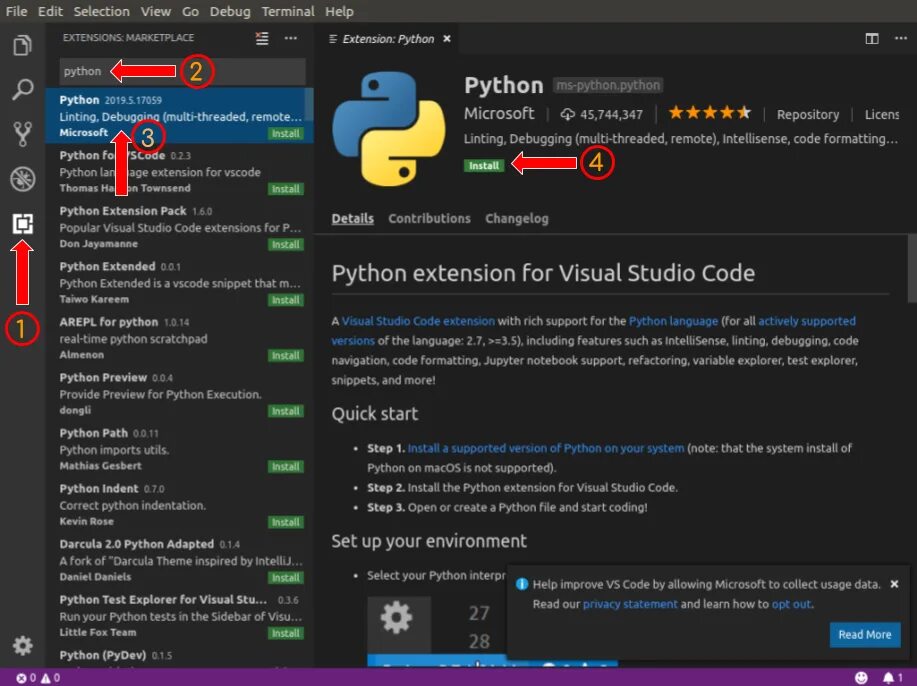The height and width of the screenshot is (686, 917).
Task: Open the Debug view icon
Action: 22,179
